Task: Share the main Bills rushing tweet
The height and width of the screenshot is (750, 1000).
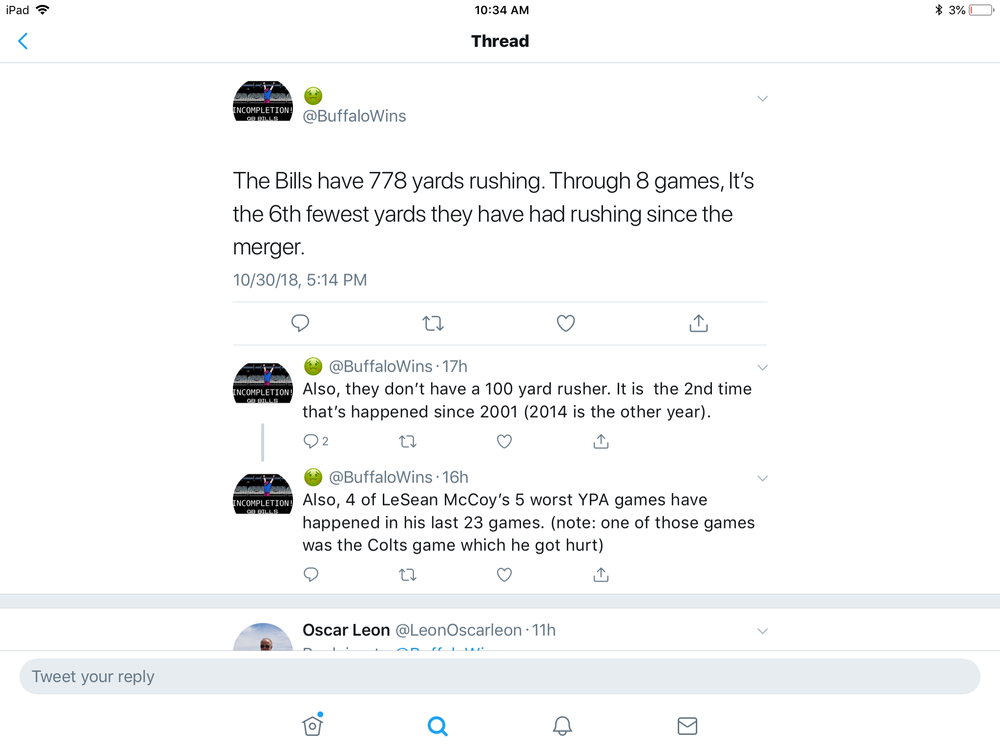Action: pos(698,323)
